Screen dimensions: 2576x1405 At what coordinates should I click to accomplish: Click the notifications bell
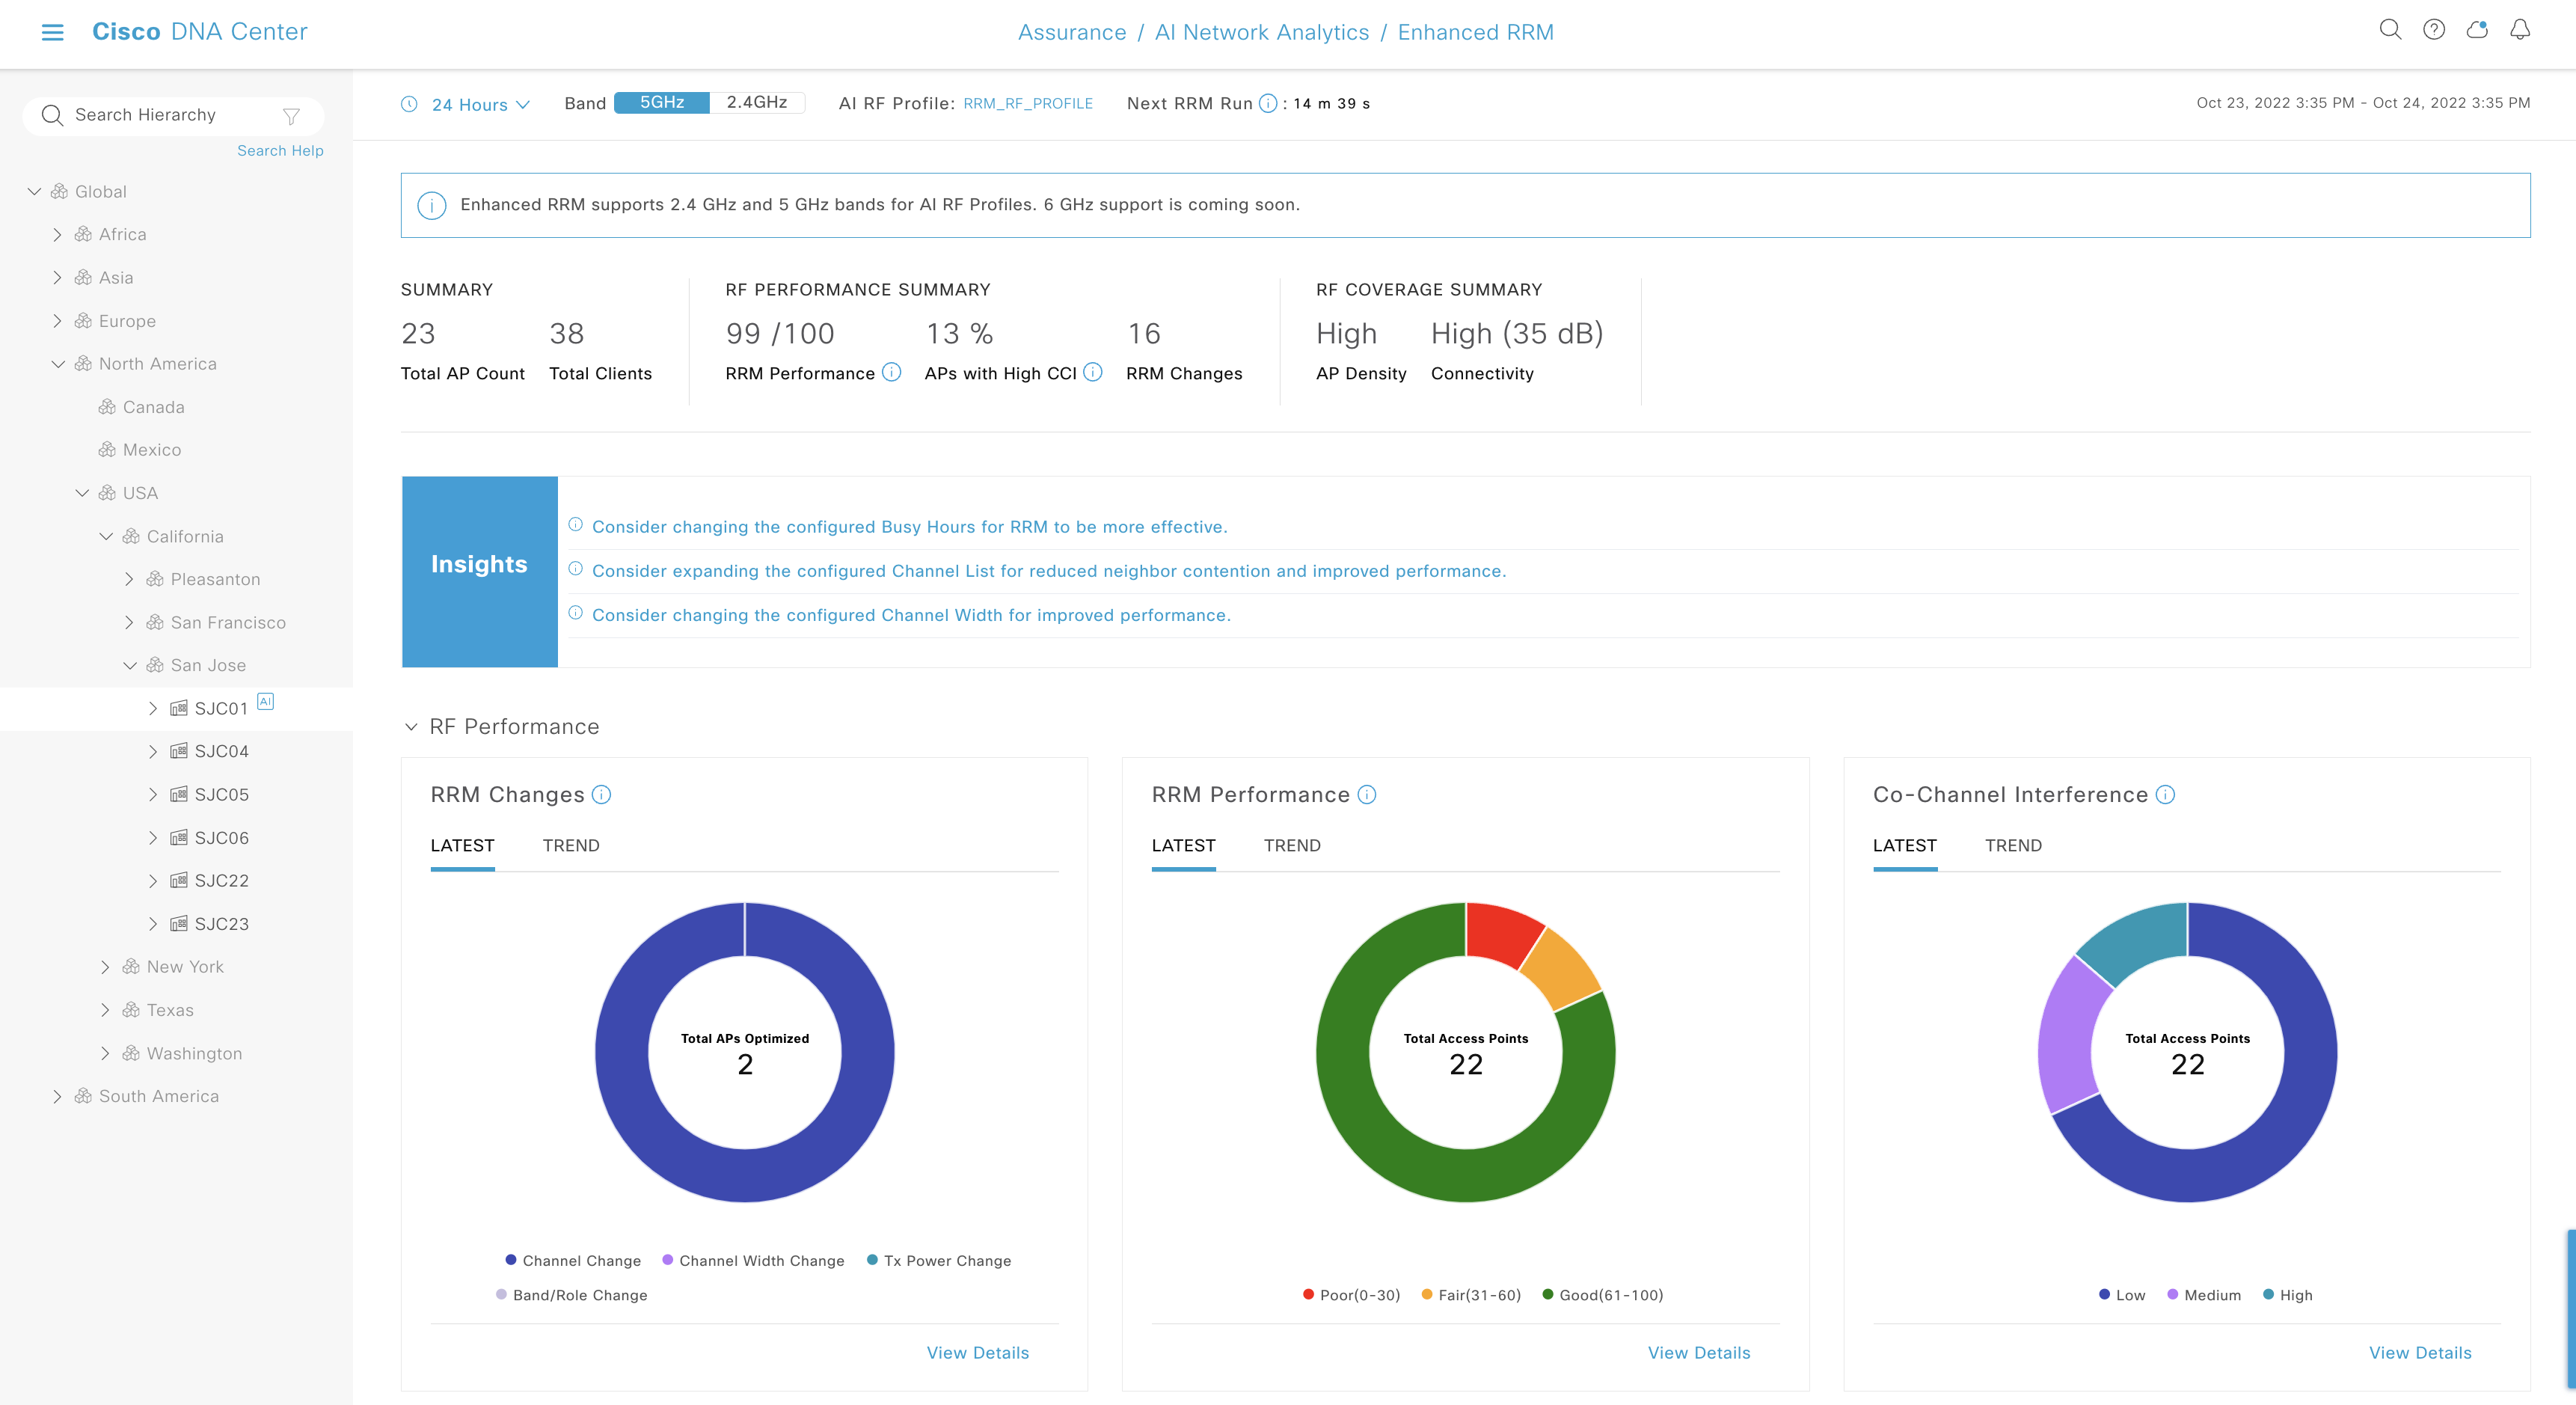point(2521,31)
